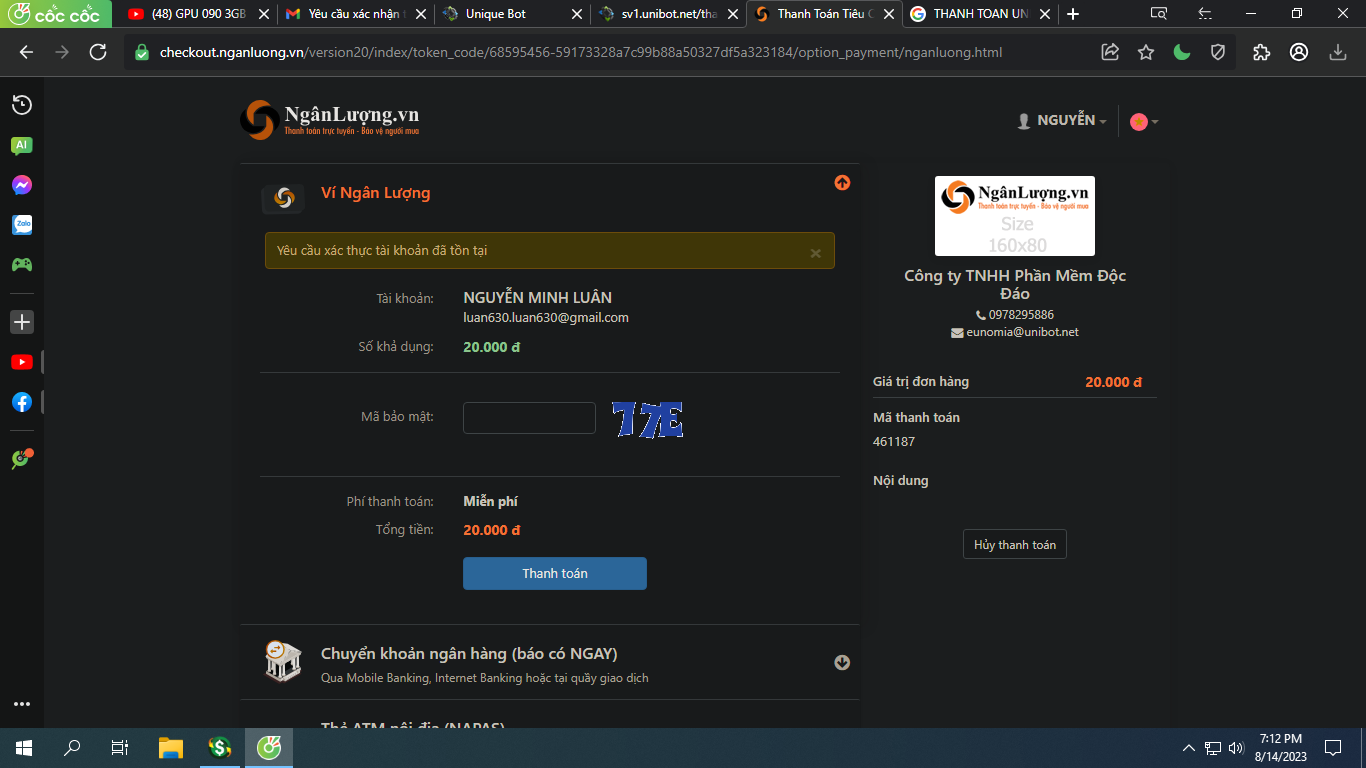Screen dimensions: 1366x768
Task: Show hidden system tray icons
Action: 1189,747
